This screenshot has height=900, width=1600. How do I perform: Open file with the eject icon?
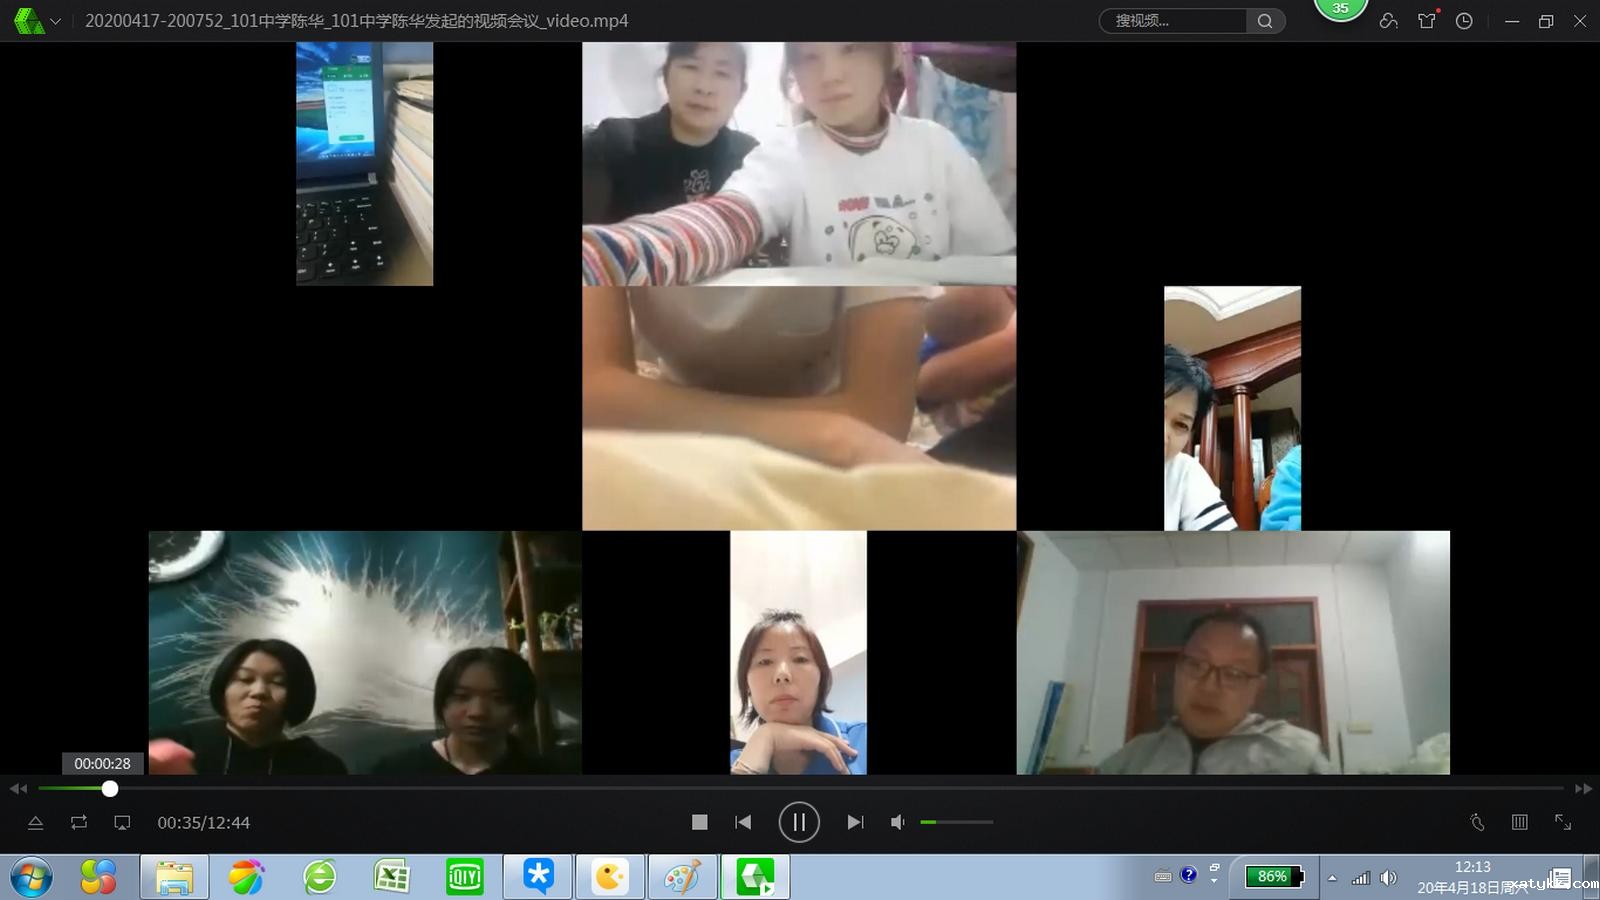pos(35,822)
